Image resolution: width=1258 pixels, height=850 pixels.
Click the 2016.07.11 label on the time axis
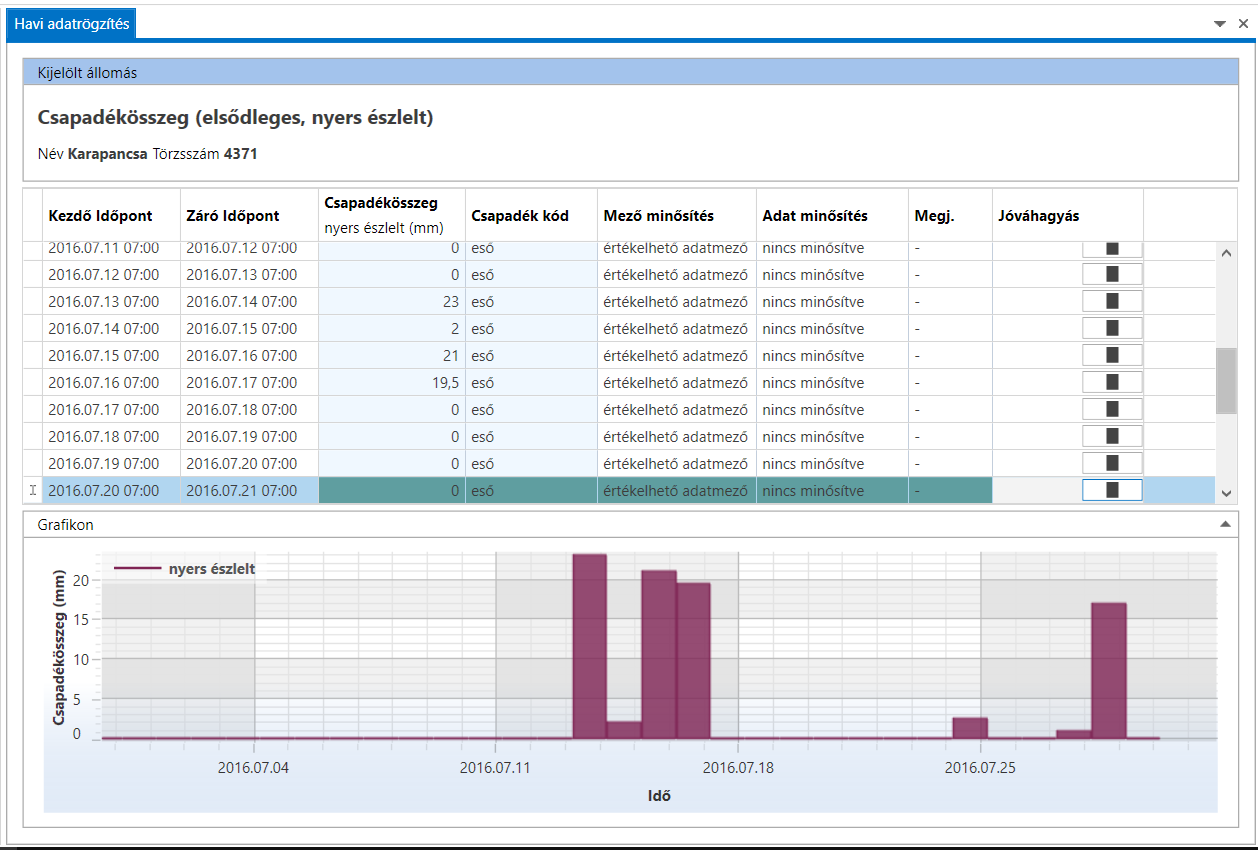point(495,768)
